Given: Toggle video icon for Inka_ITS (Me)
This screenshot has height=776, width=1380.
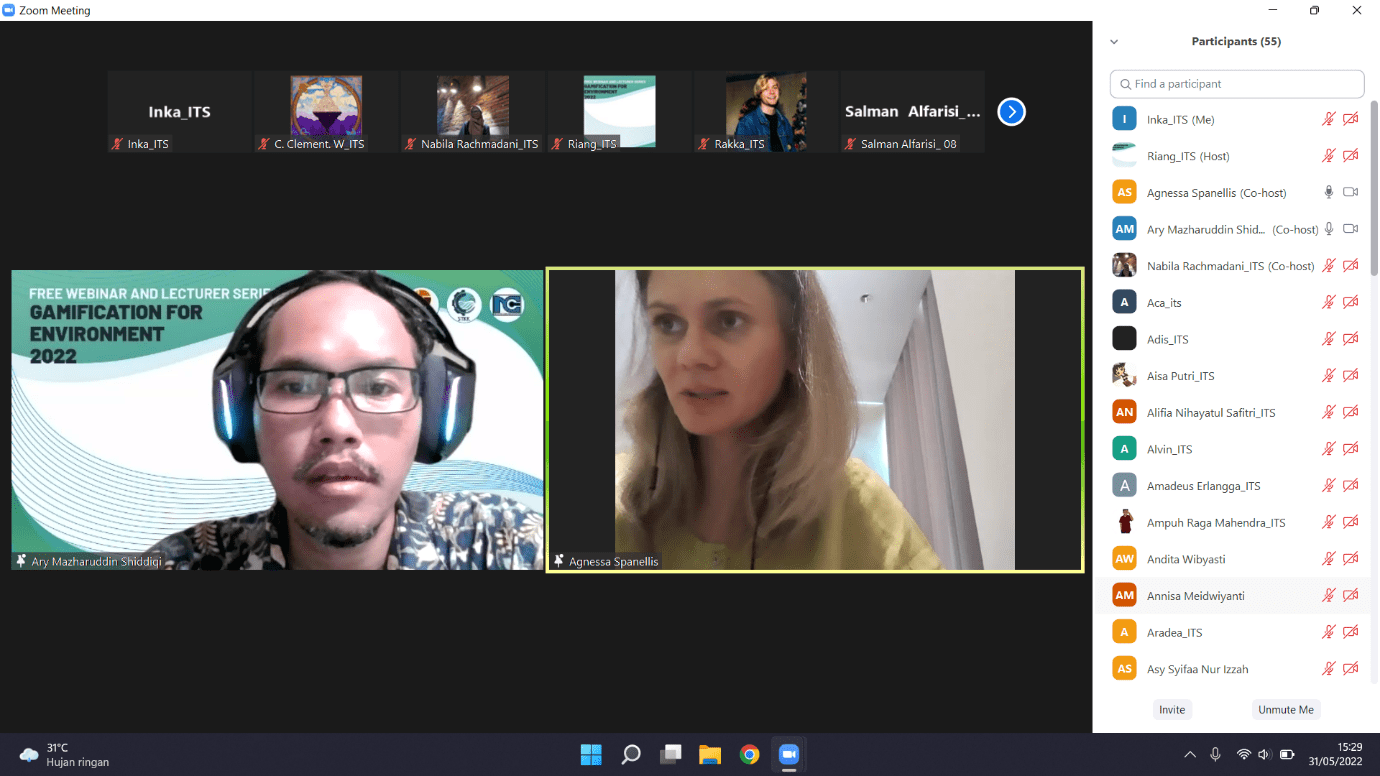Looking at the screenshot, I should [x=1350, y=119].
